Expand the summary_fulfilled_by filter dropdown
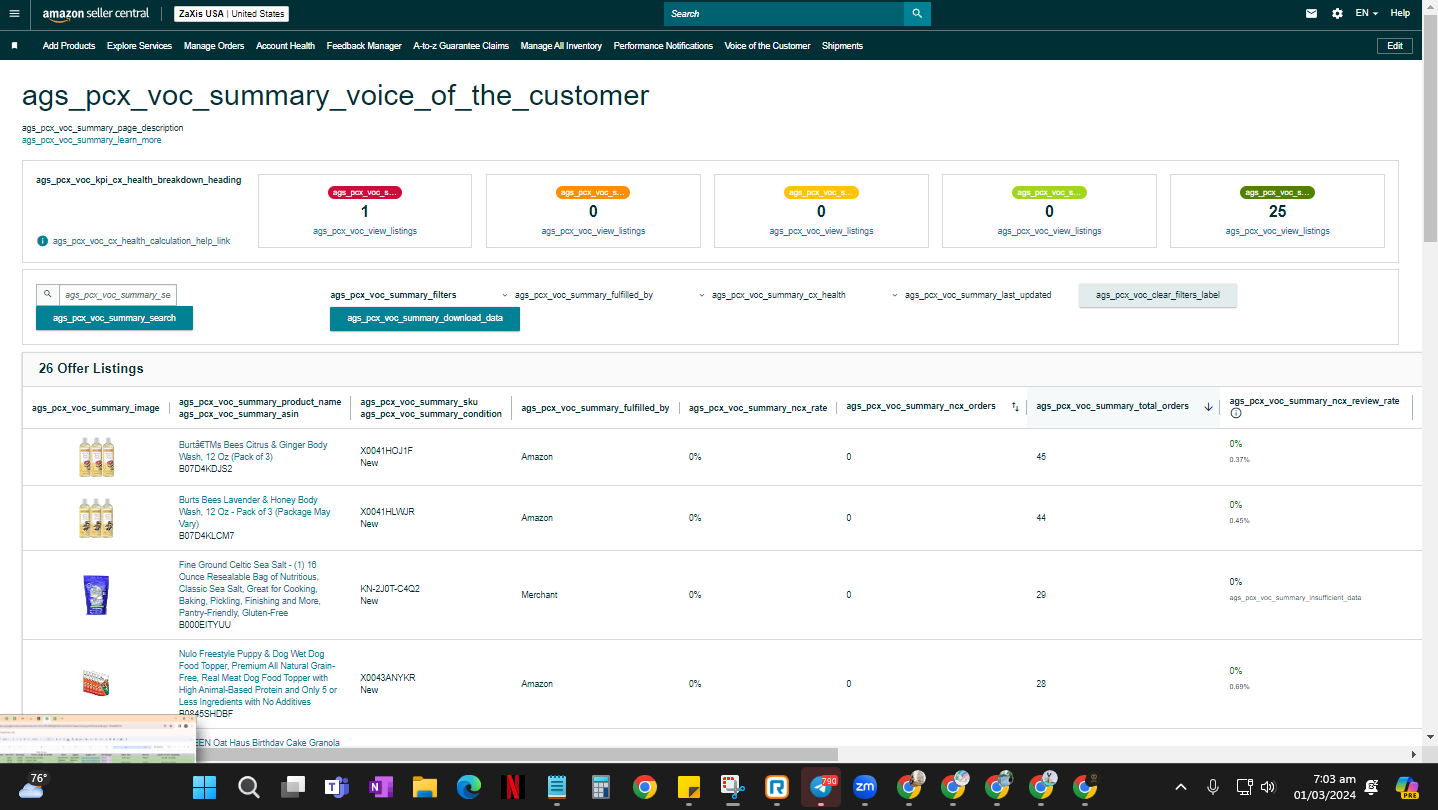The image size is (1438, 810). coord(578,295)
